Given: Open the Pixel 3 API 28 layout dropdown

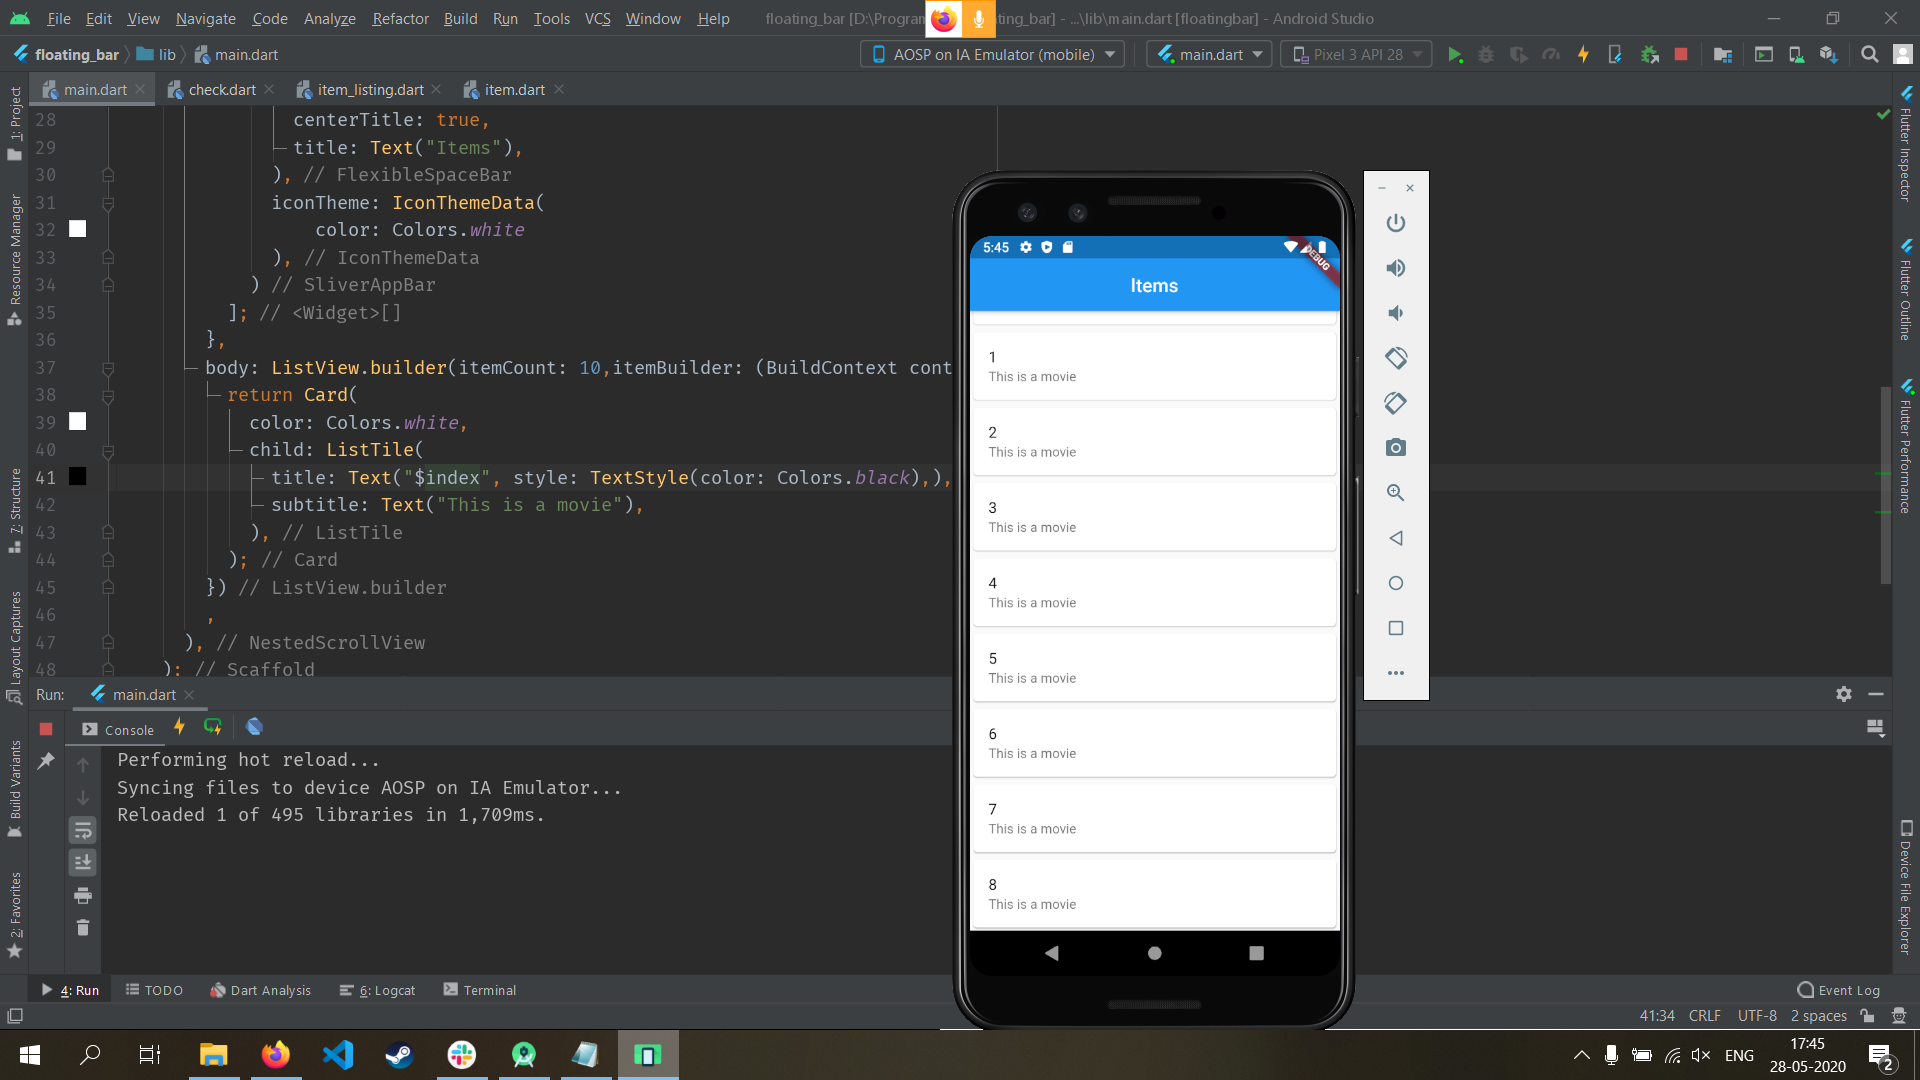Looking at the screenshot, I should pyautogui.click(x=1356, y=54).
